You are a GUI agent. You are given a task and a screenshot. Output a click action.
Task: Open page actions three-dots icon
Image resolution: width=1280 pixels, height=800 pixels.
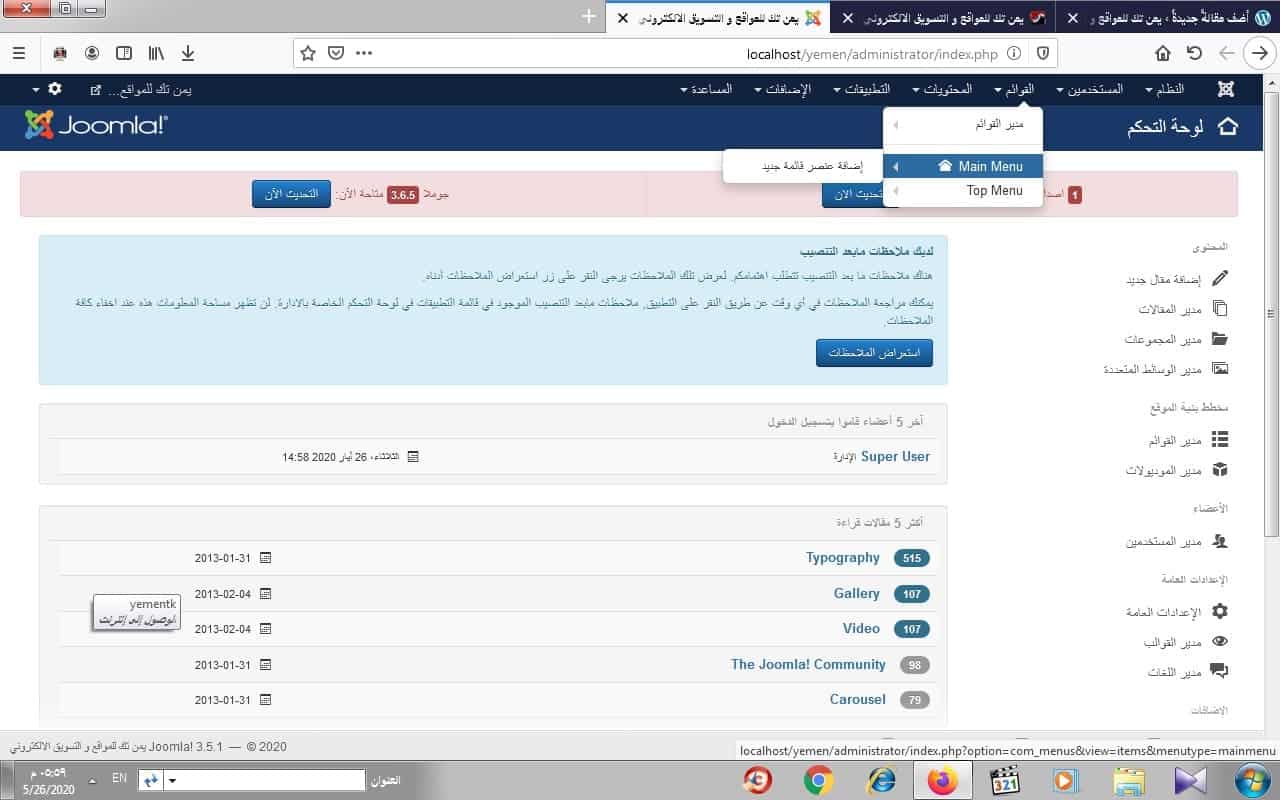pos(364,53)
